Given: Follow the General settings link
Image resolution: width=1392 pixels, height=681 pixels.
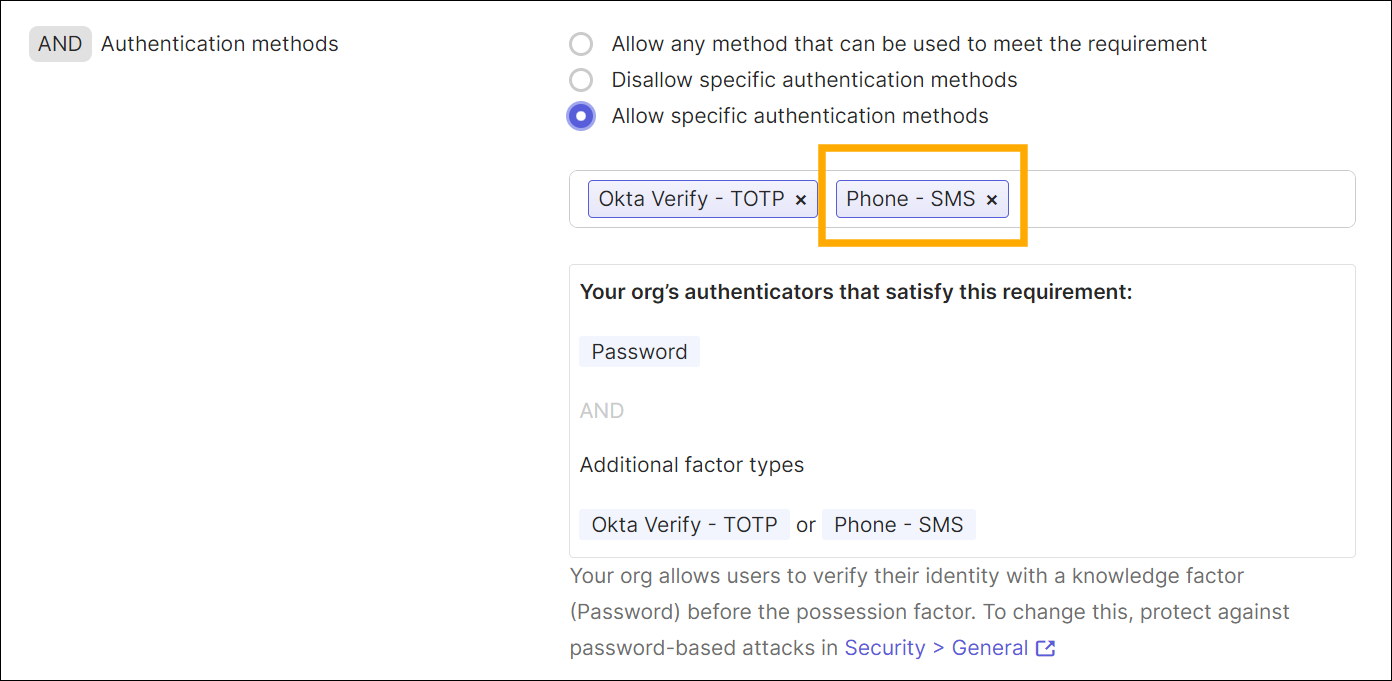Looking at the screenshot, I should click(x=991, y=648).
